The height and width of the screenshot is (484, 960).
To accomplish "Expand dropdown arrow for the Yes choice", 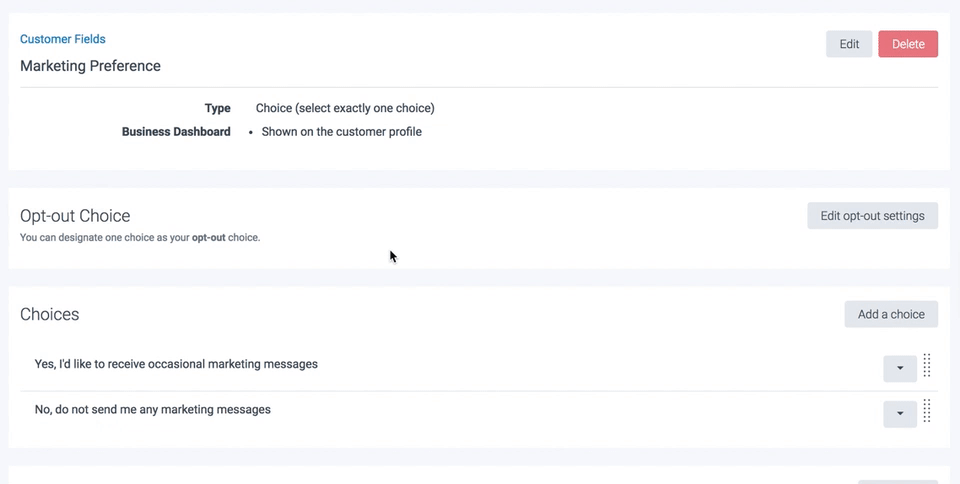I will (900, 369).
